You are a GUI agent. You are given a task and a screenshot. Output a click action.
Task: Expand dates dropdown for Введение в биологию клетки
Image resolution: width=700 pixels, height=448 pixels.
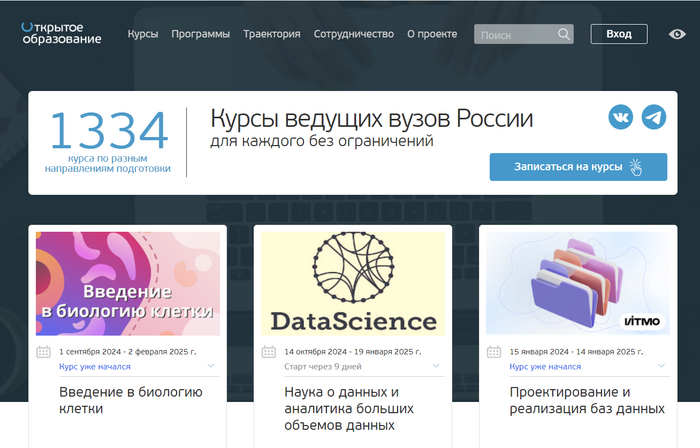(211, 366)
